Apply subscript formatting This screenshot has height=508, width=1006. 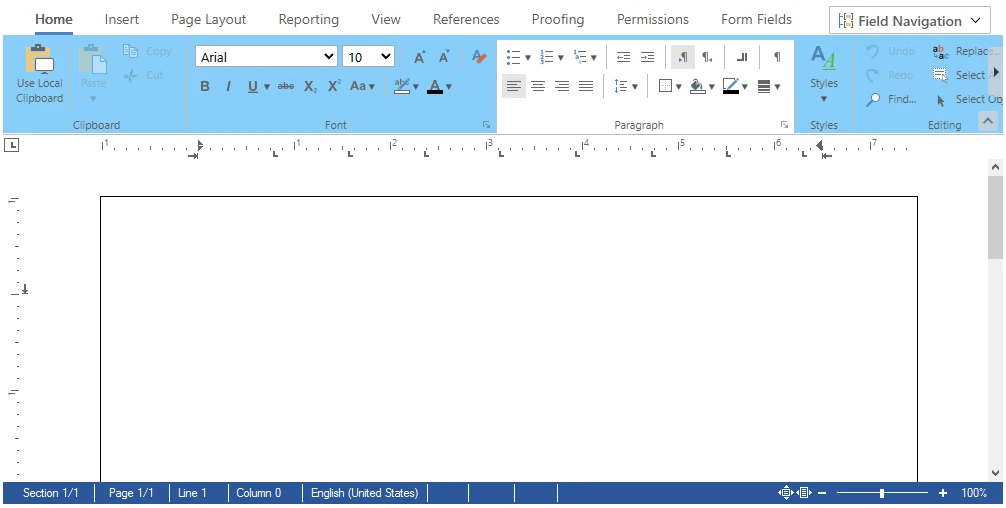(311, 86)
